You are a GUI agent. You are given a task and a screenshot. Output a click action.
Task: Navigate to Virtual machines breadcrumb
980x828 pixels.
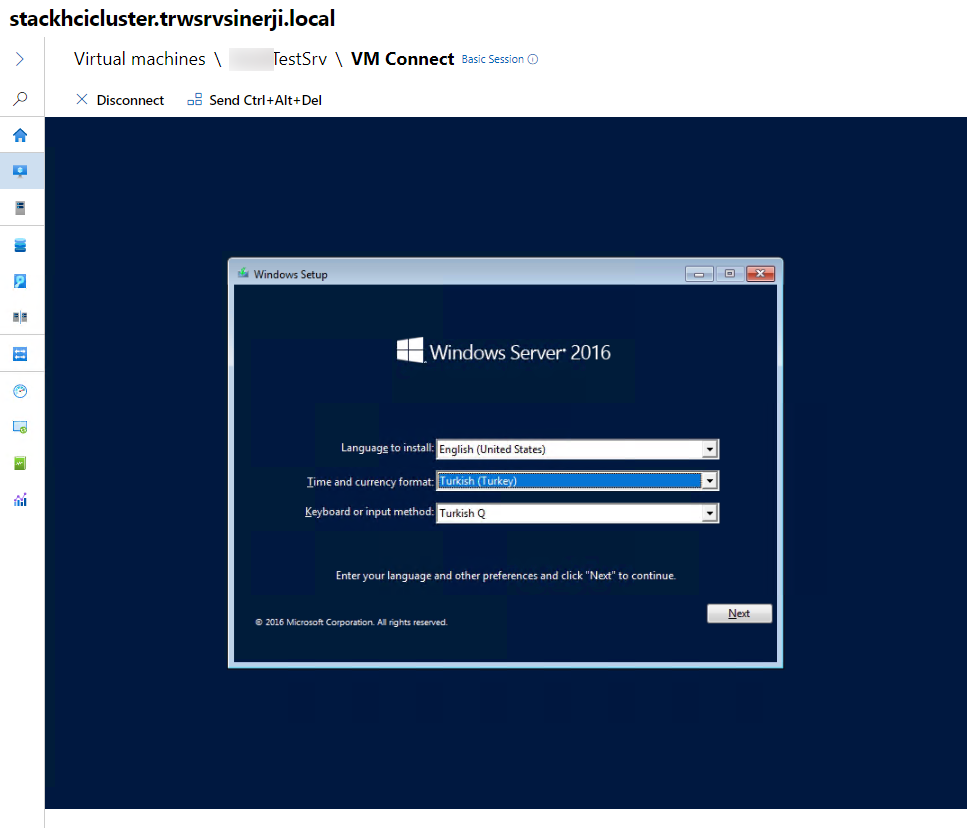(139, 59)
